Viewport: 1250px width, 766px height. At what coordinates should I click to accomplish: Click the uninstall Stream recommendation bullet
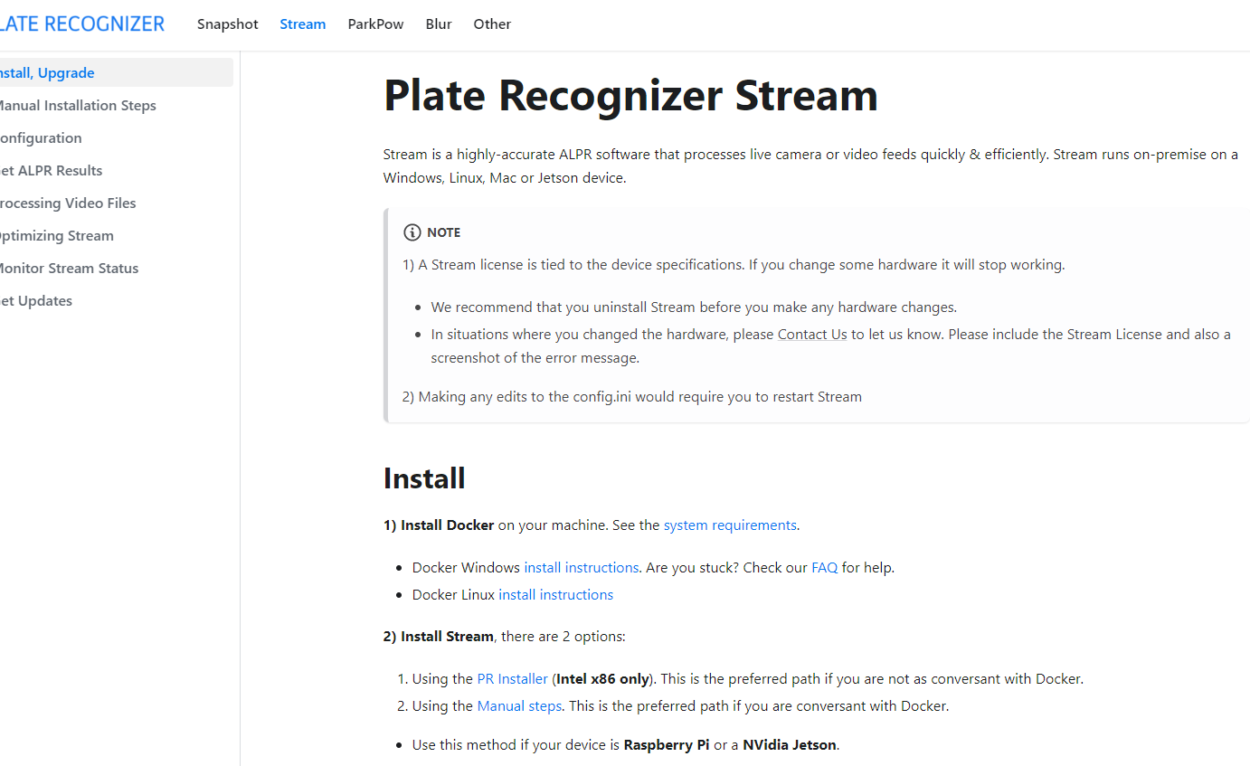tap(694, 307)
